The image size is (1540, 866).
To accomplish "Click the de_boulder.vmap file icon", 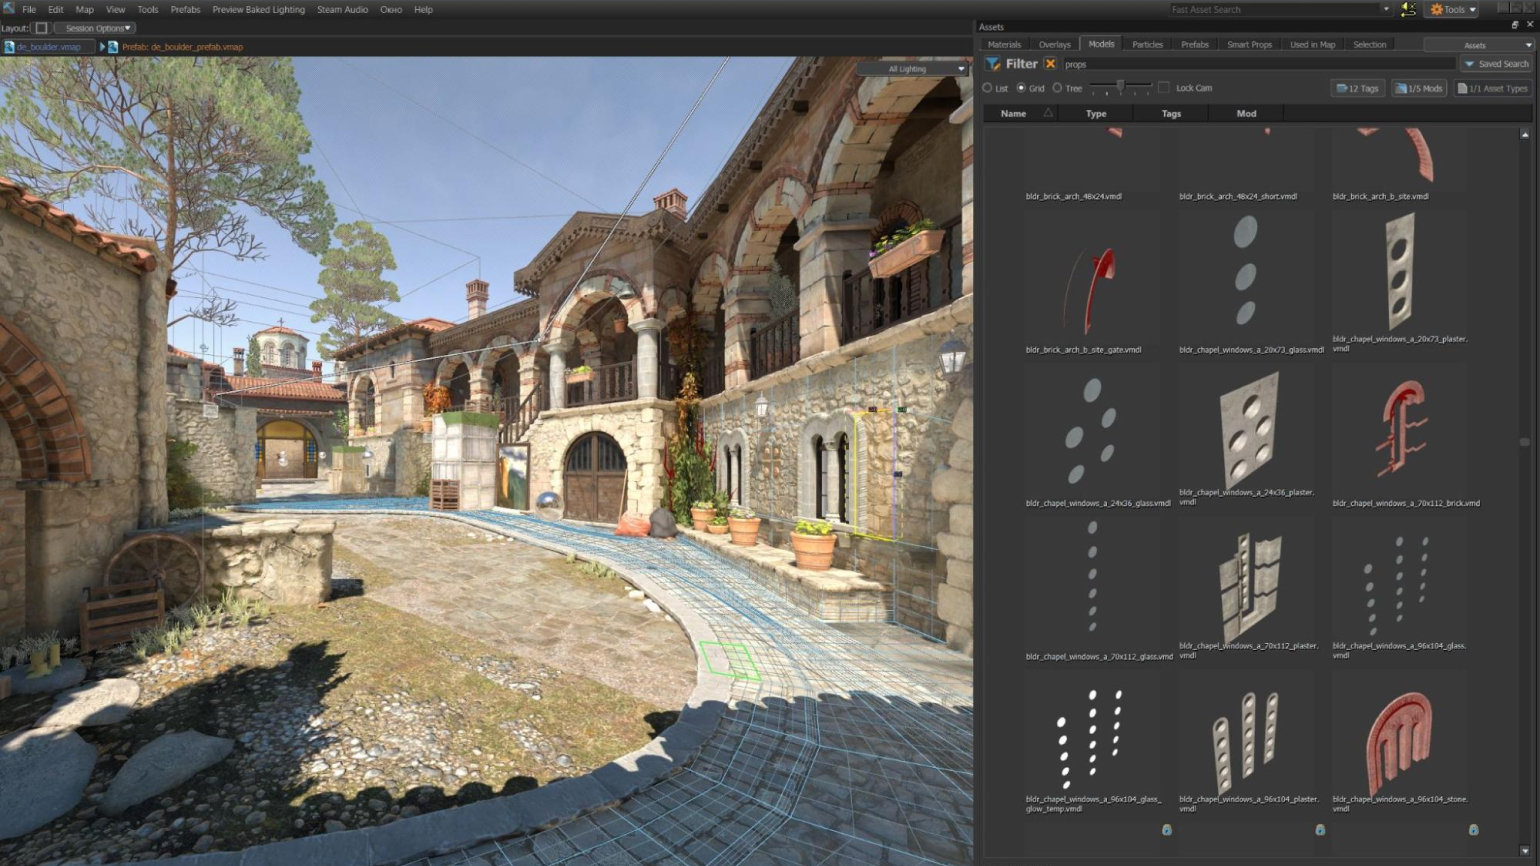I will pyautogui.click(x=9, y=47).
